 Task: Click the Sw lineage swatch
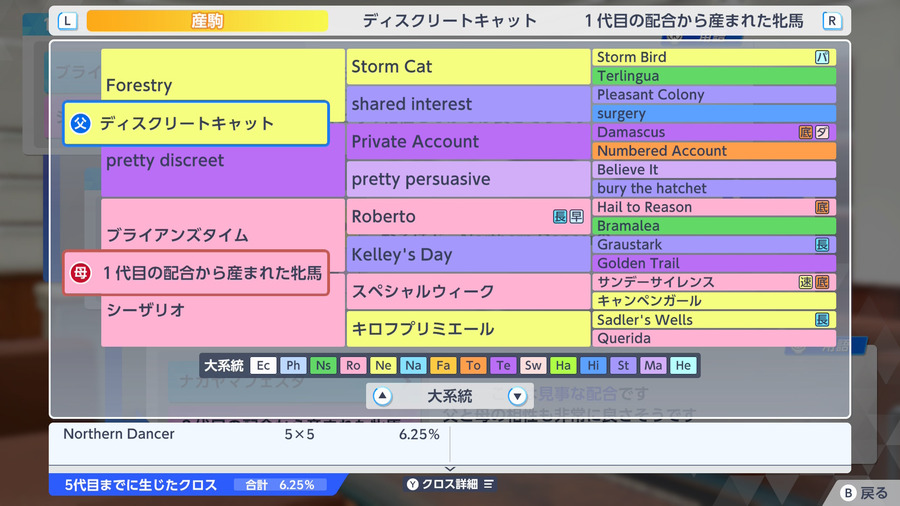coord(533,365)
